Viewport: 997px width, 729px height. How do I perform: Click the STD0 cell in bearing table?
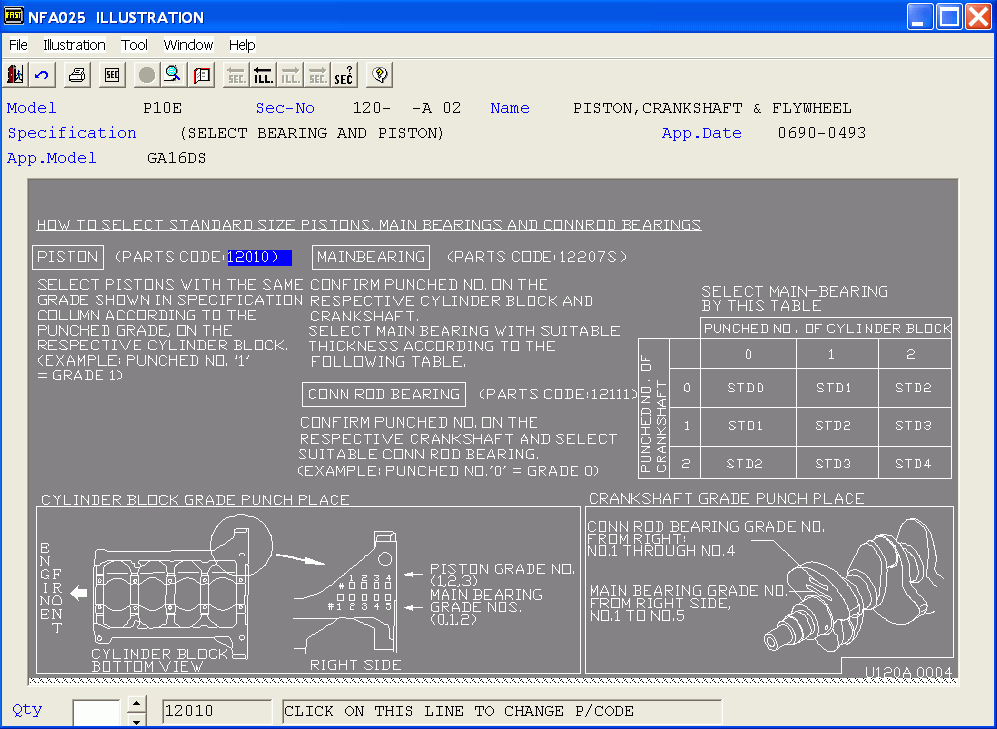coord(747,387)
